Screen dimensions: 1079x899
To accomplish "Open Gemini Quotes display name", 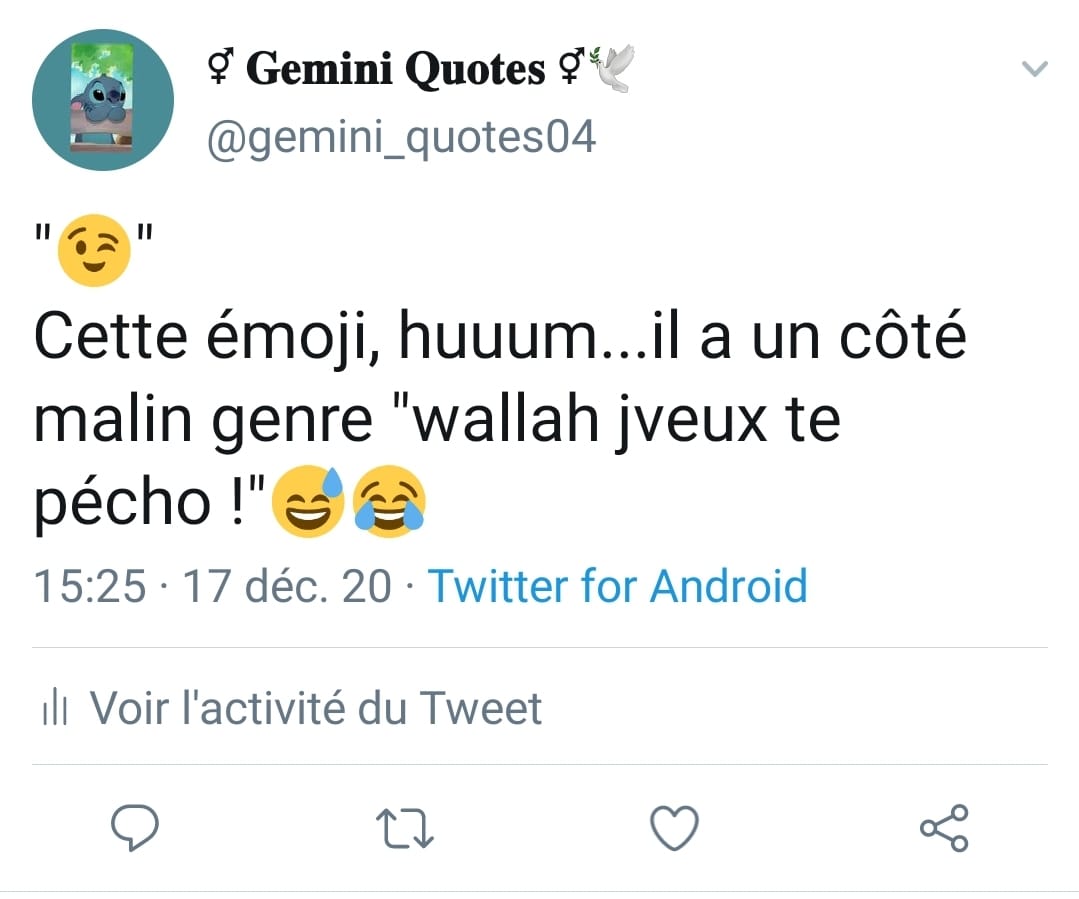I will pos(395,69).
